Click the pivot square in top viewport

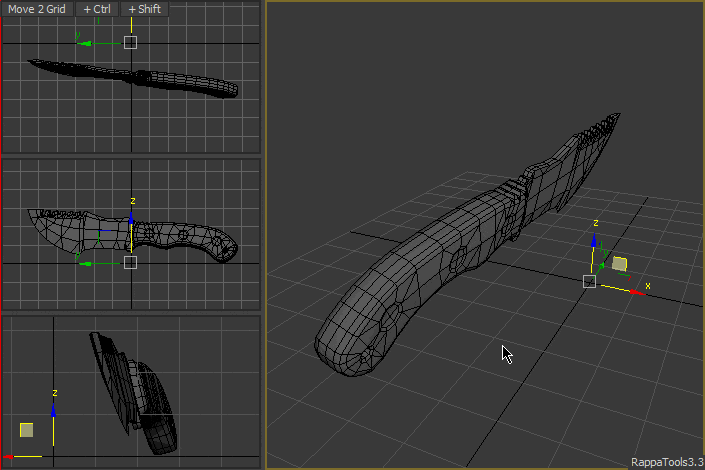pyautogui.click(x=130, y=42)
